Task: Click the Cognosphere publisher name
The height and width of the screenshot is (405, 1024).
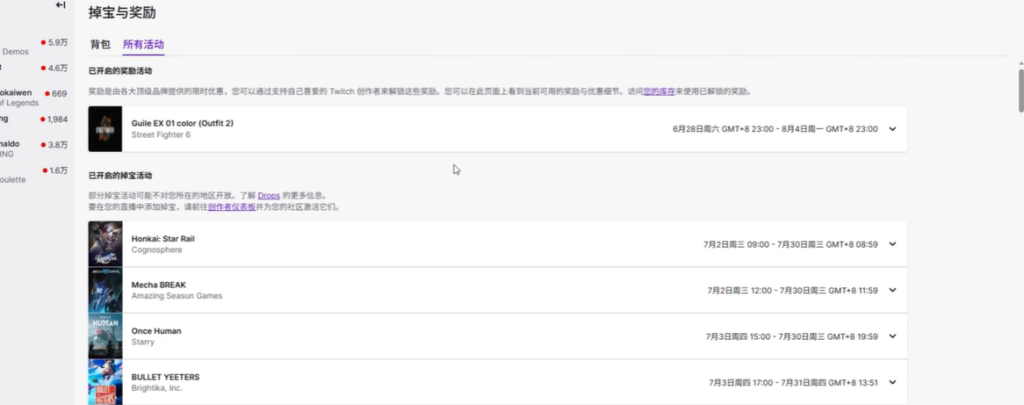Action: coord(157,250)
